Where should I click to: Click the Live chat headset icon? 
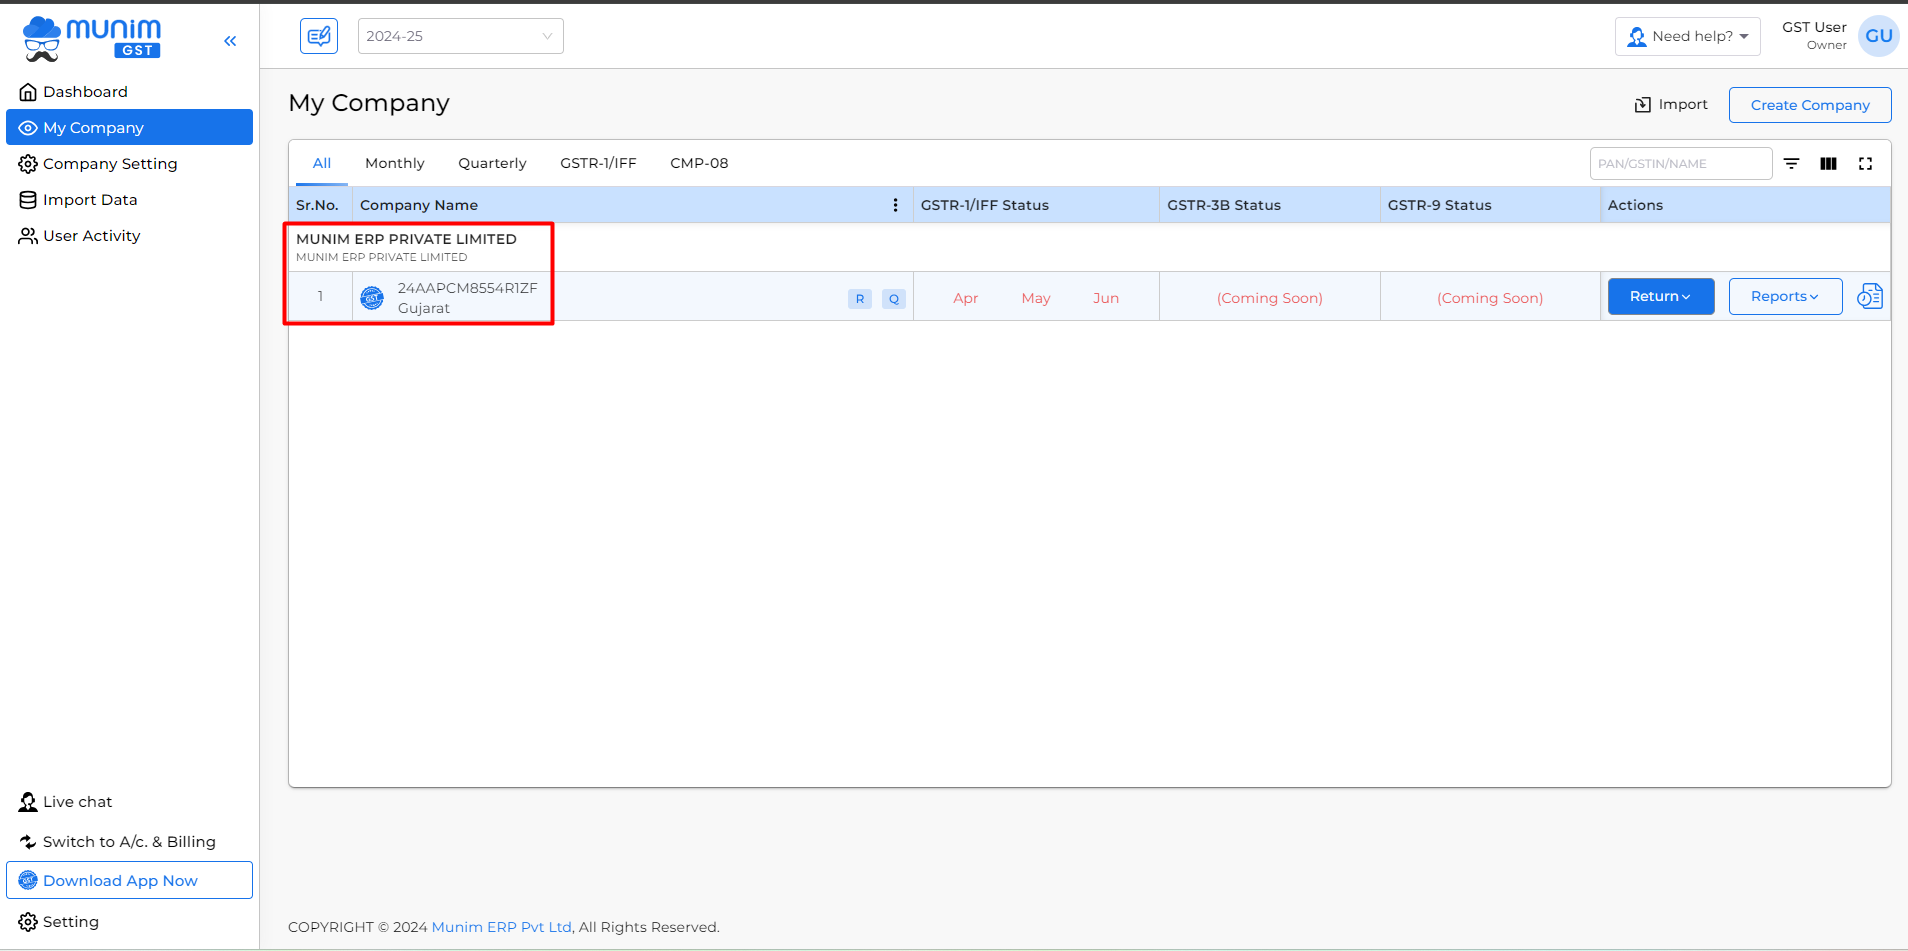tap(28, 802)
